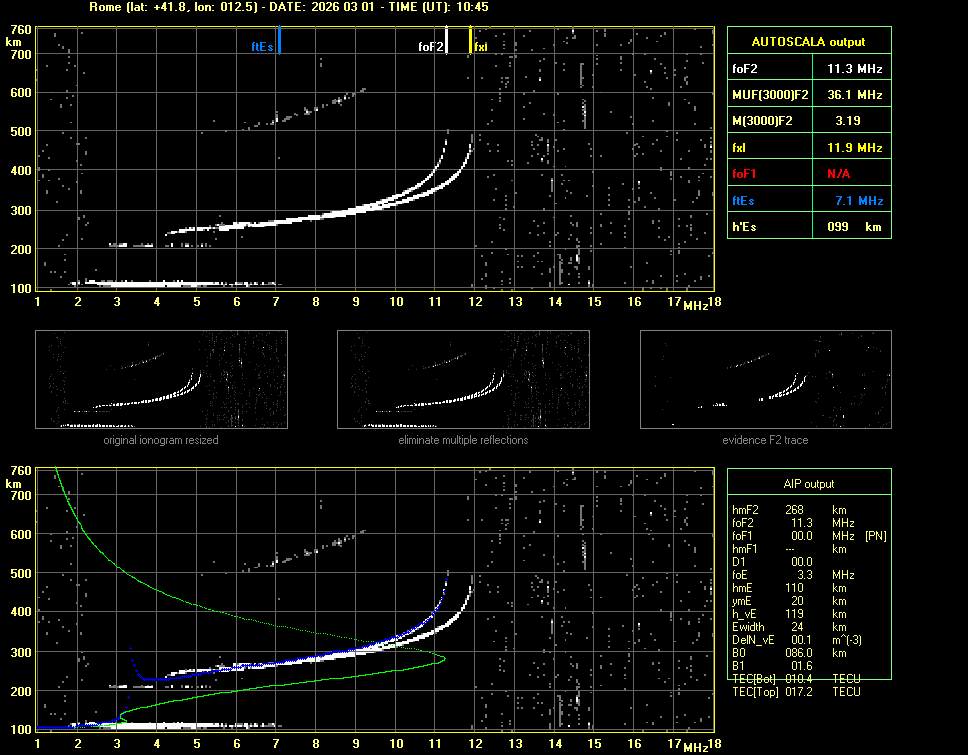Click the yellow fxI marker on top ionogram
The height and width of the screenshot is (755, 968).
point(470,41)
